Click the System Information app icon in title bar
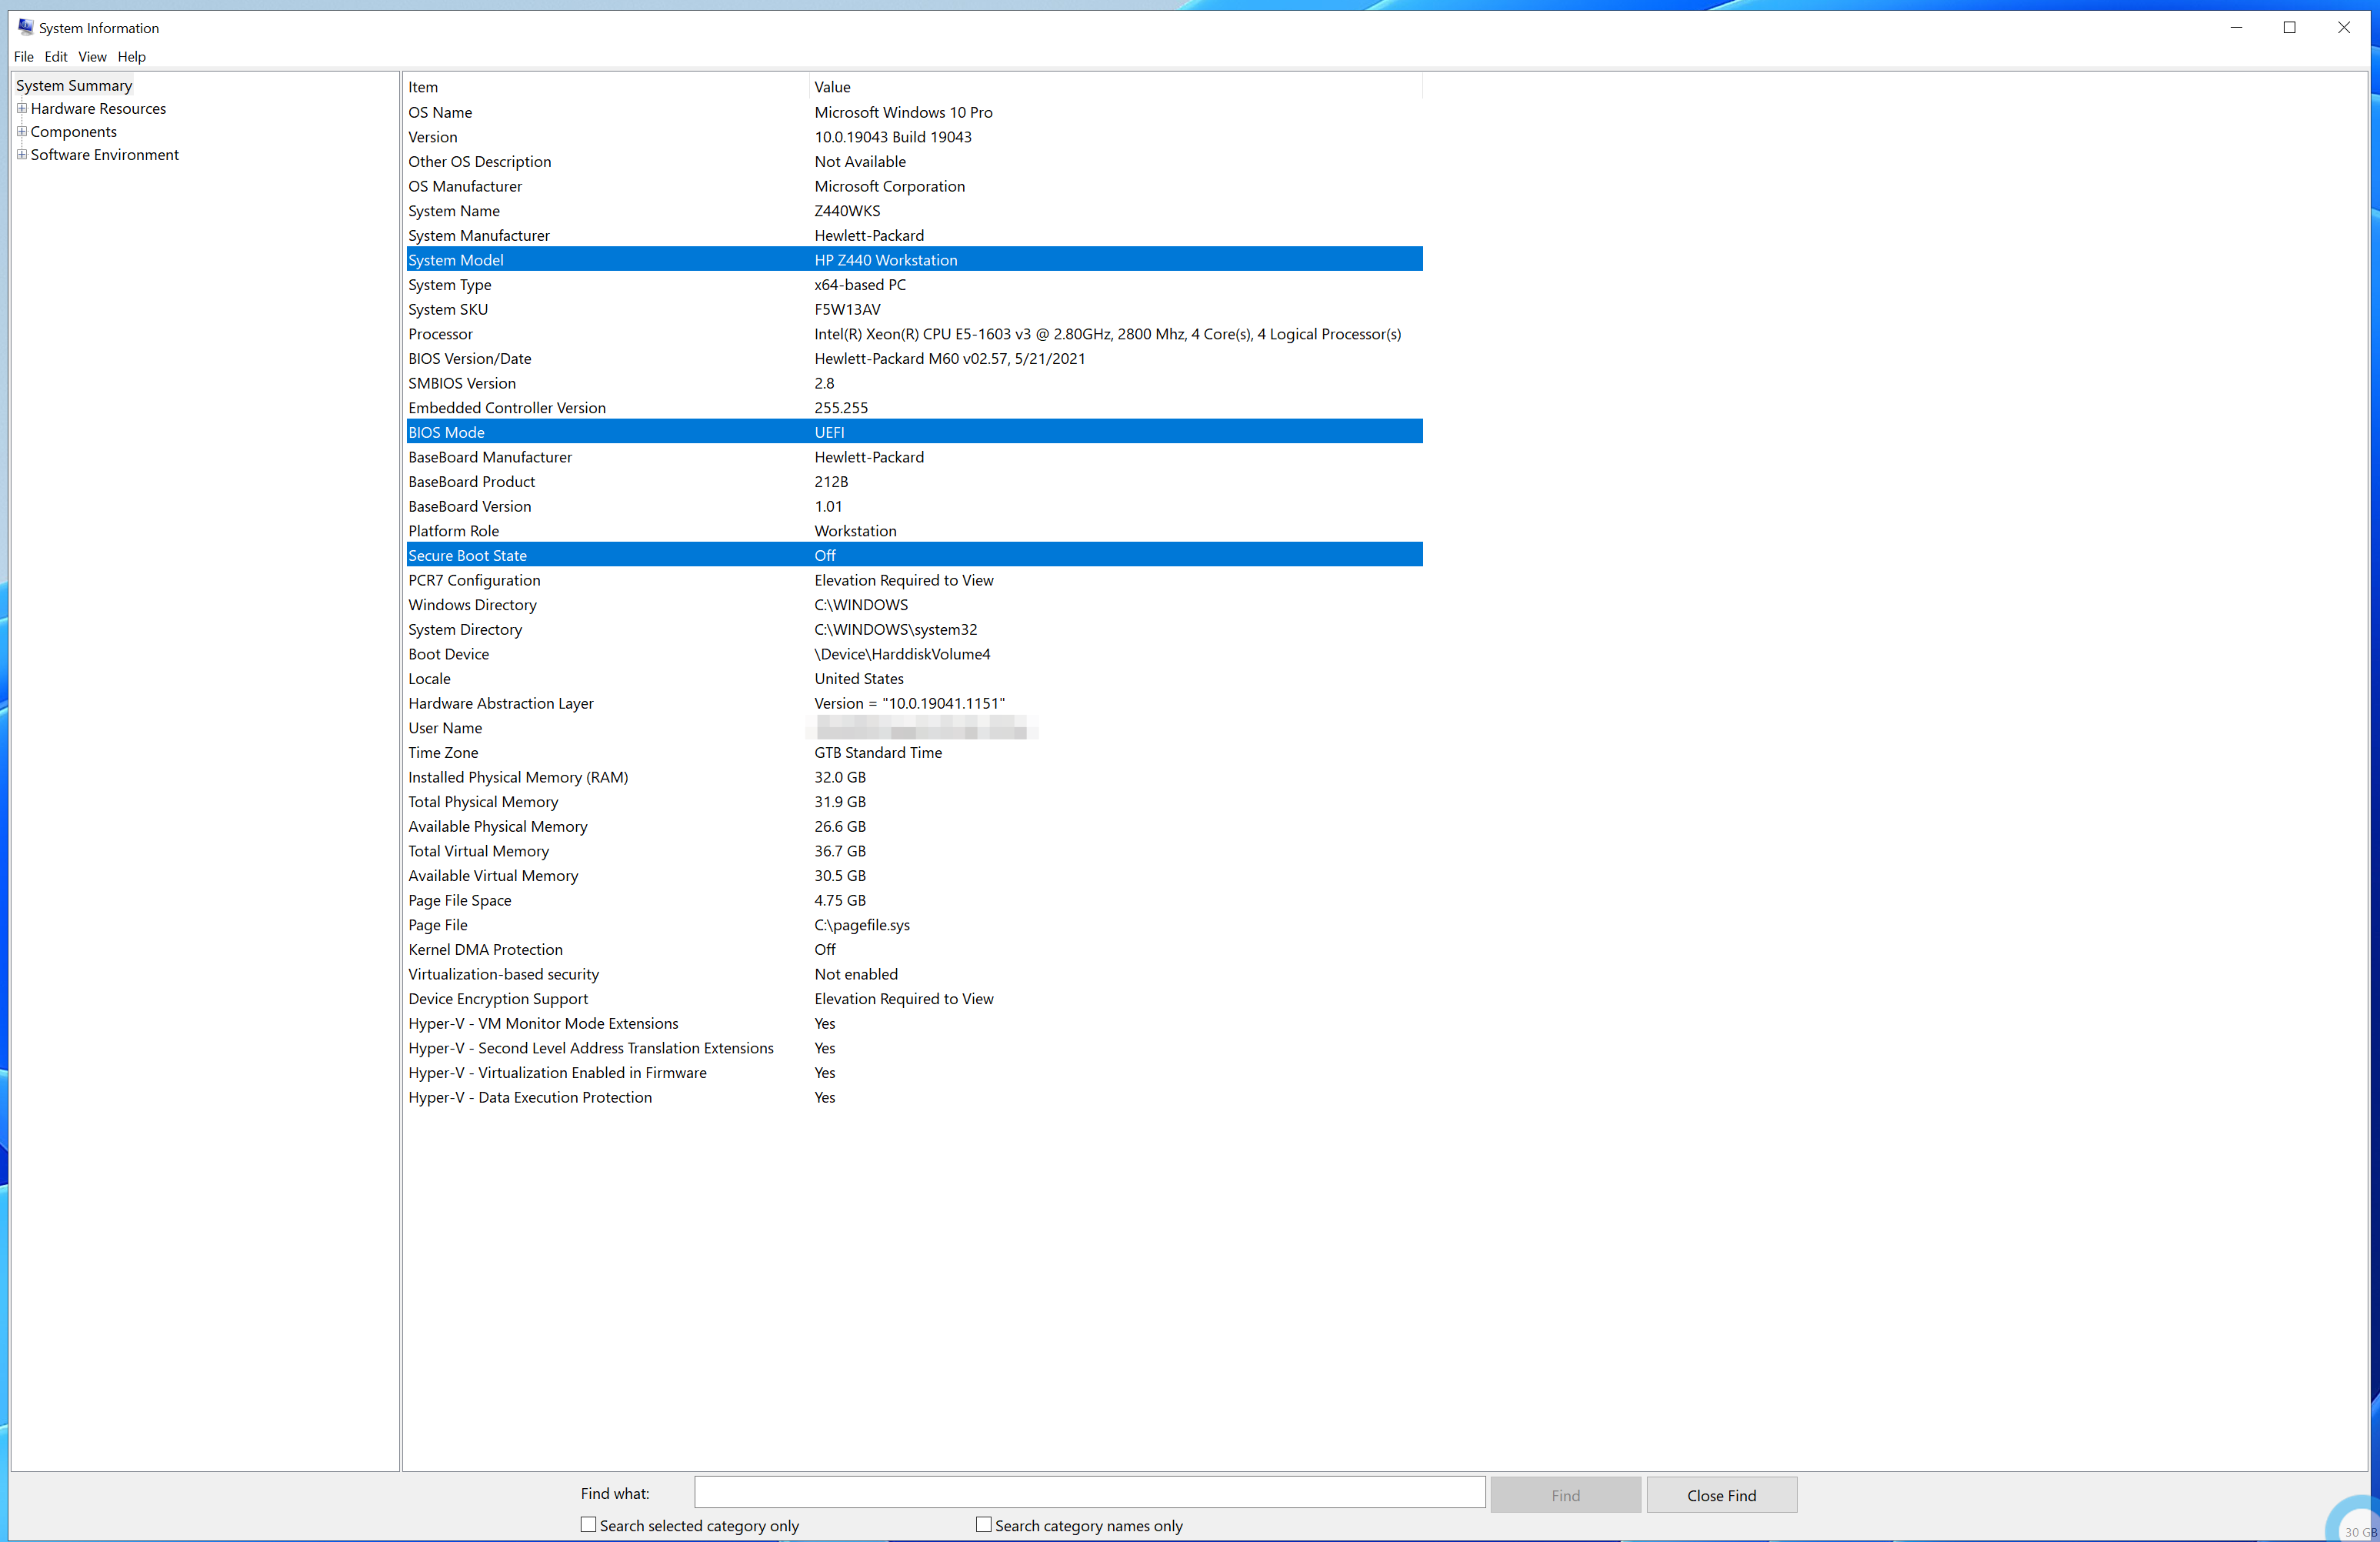The image size is (2380, 1542). pos(25,27)
